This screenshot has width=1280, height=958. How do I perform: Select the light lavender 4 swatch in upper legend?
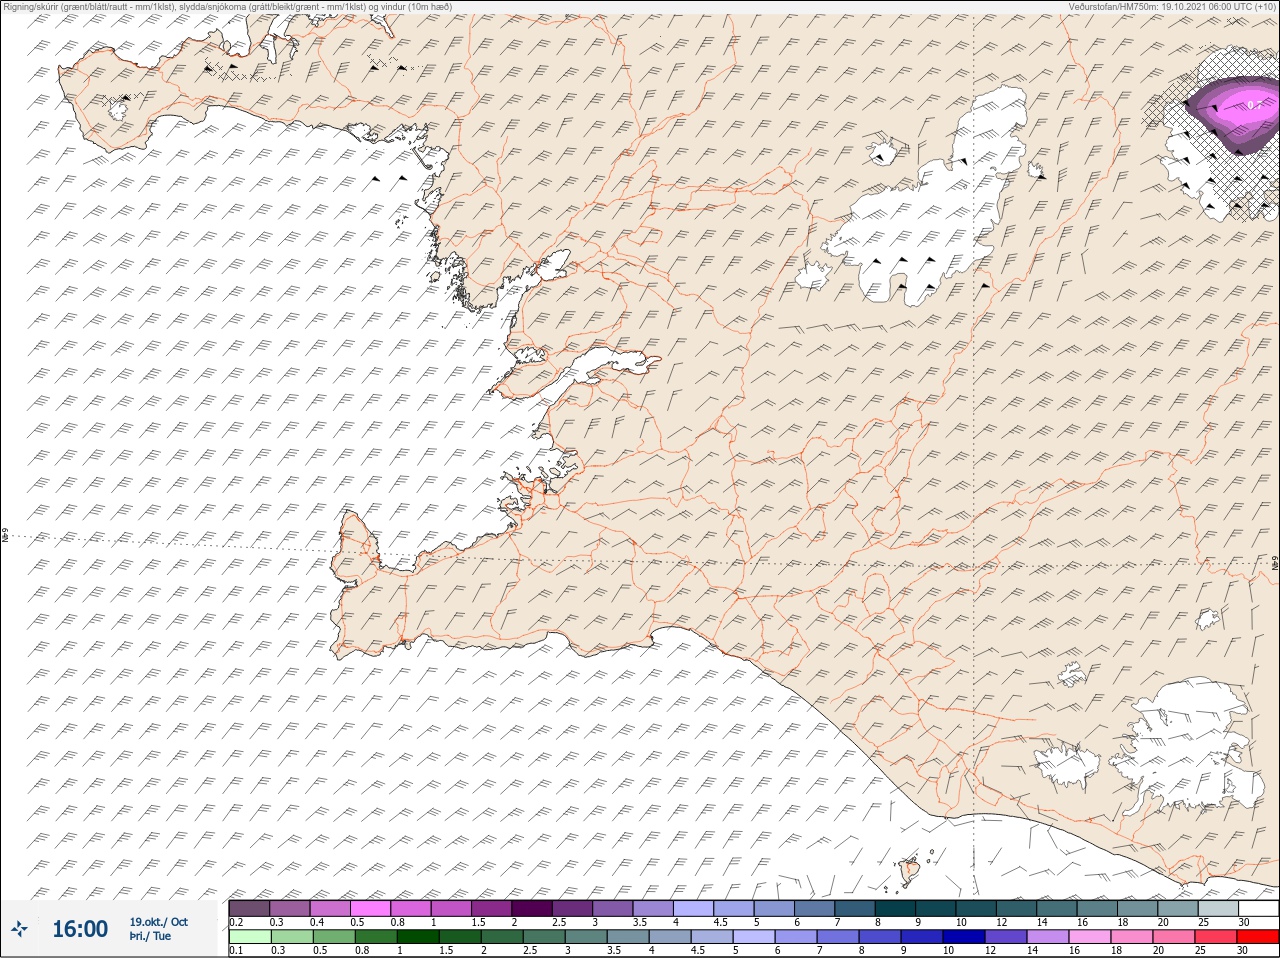tap(693, 908)
